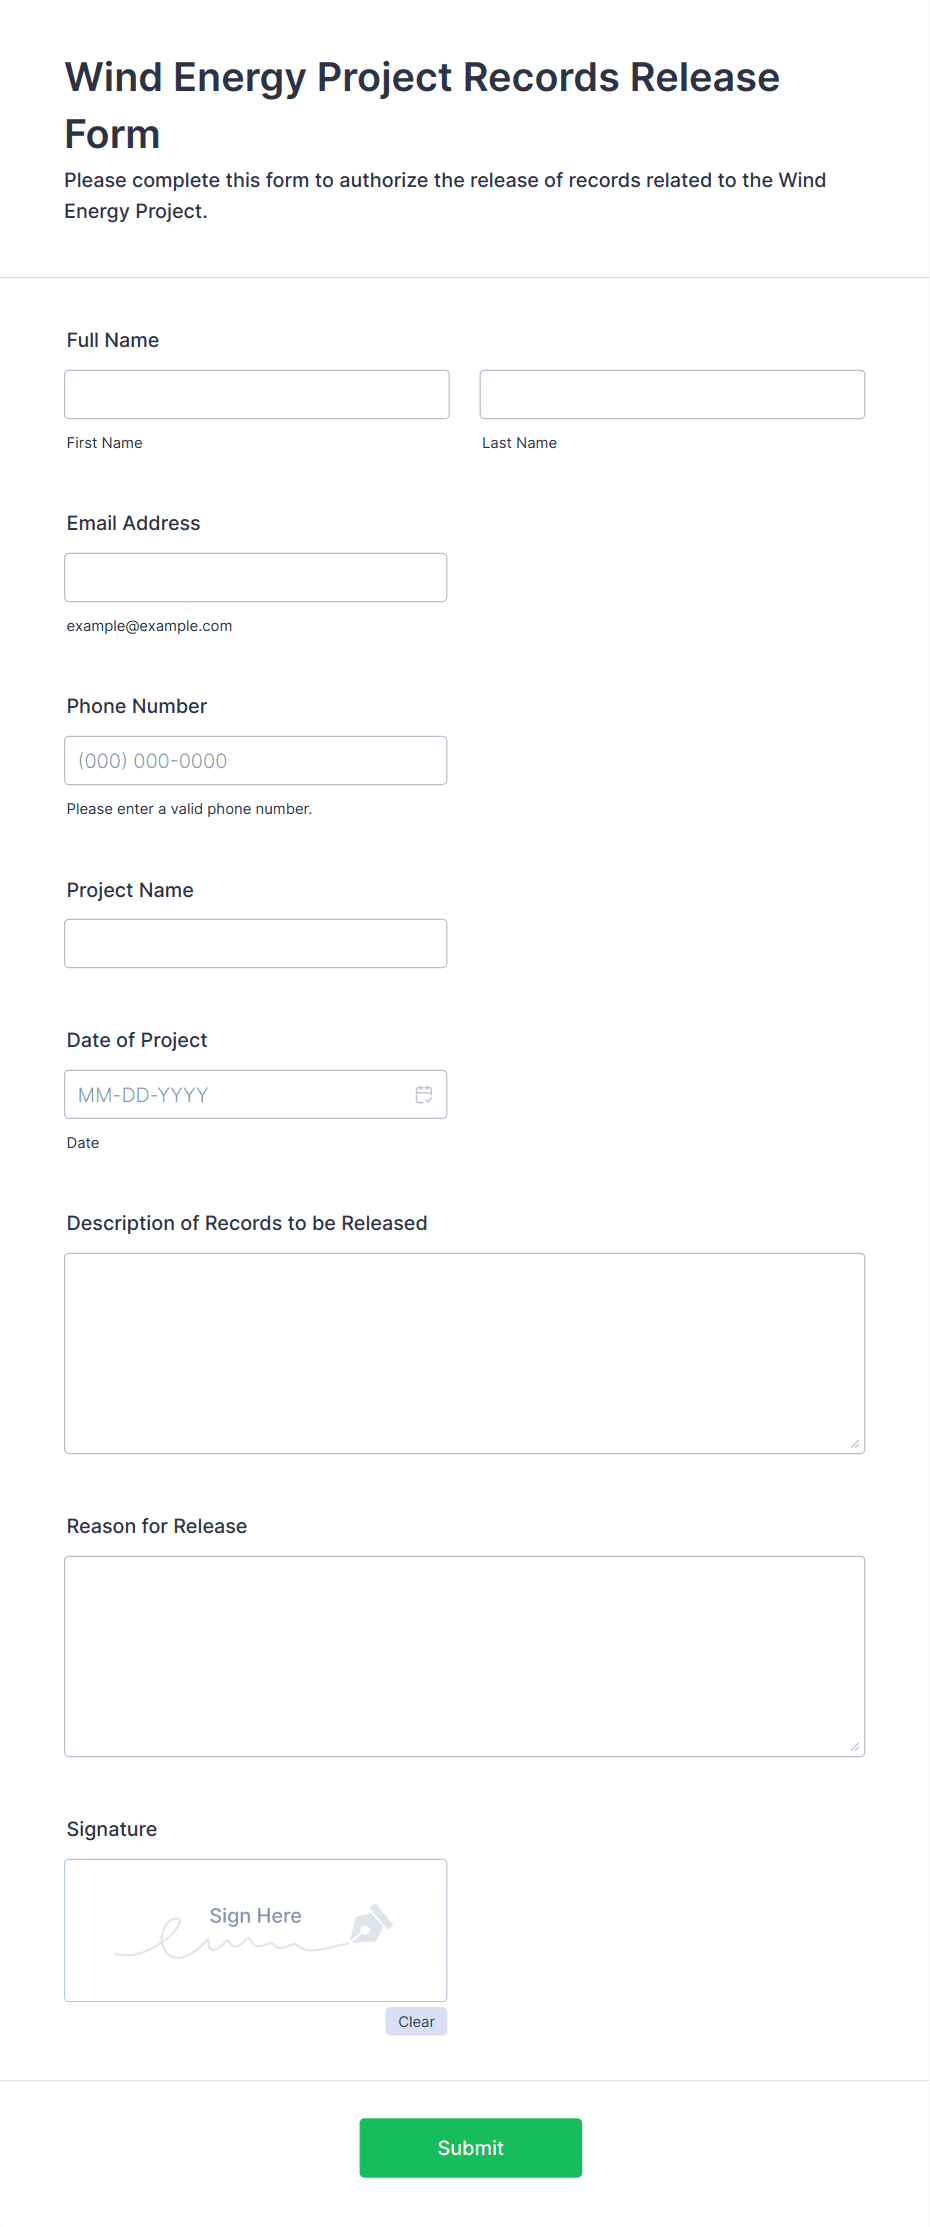Submit the records release form
The height and width of the screenshot is (2227, 930).
point(471,2147)
